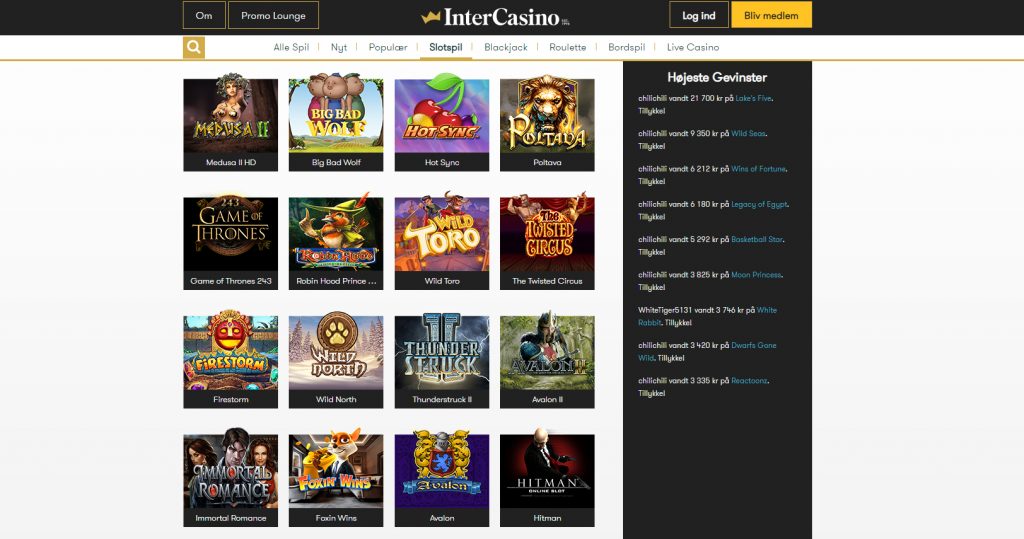
Task: Switch to the Alle Spil tab
Action: tap(291, 47)
